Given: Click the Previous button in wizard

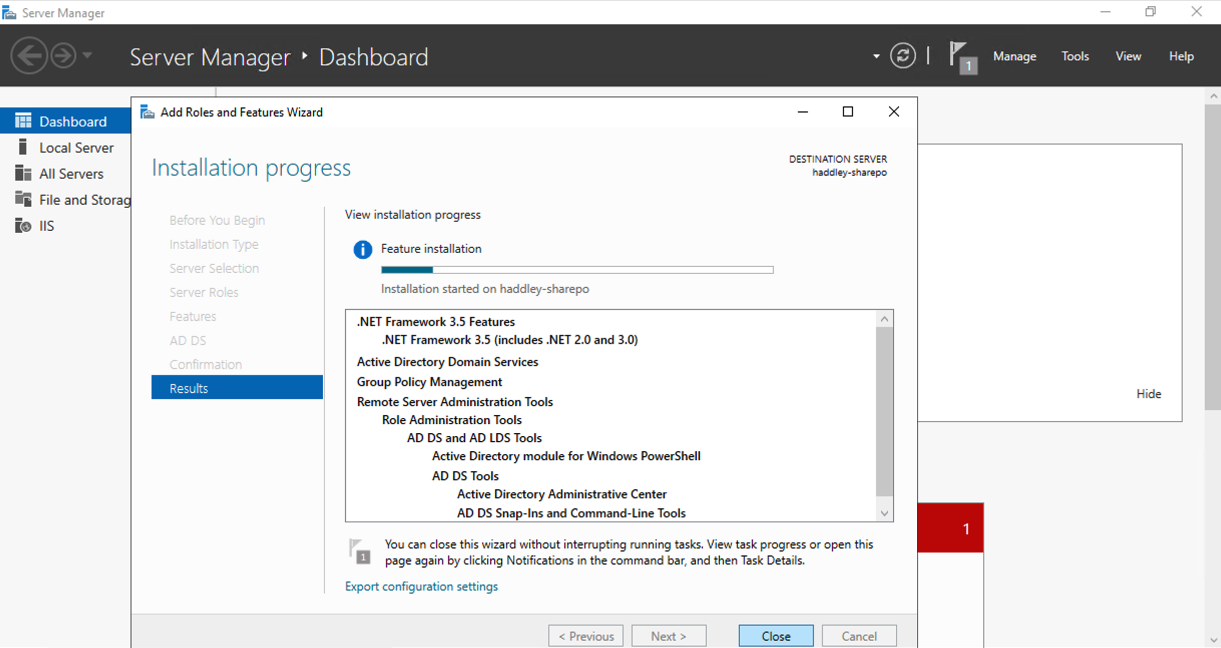Looking at the screenshot, I should [x=586, y=636].
